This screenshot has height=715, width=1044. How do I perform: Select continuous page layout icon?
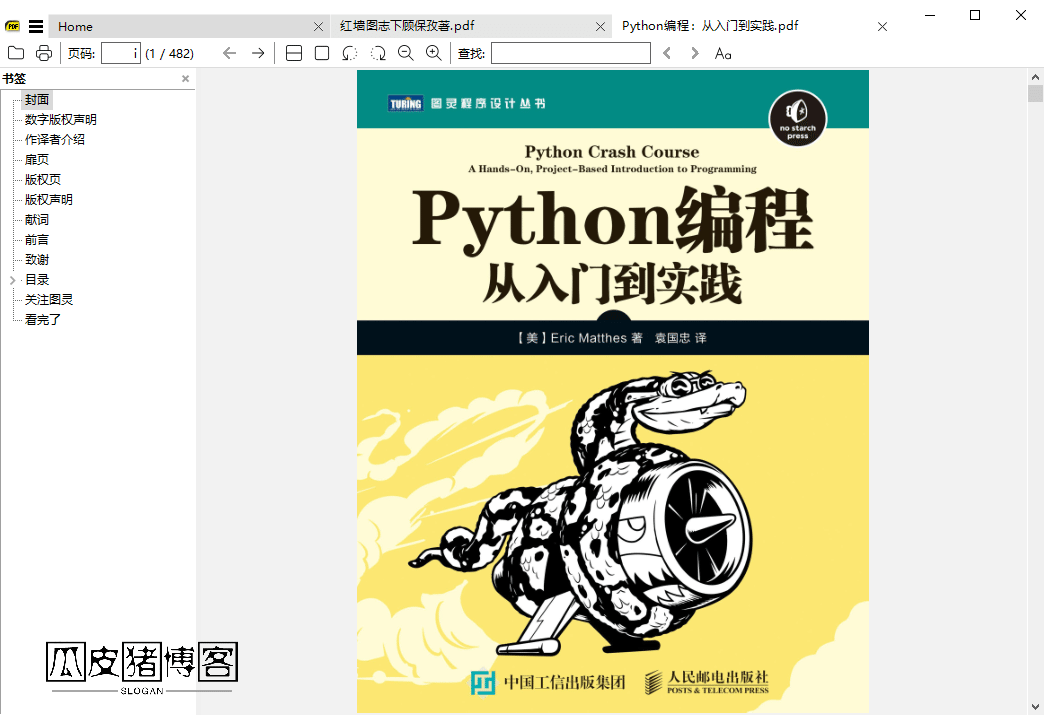[x=294, y=53]
